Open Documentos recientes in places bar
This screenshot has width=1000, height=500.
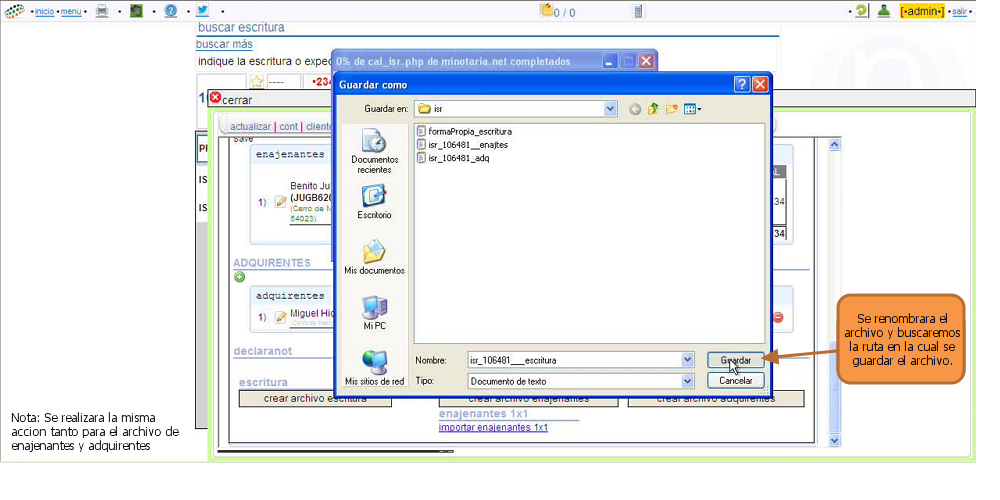point(374,151)
